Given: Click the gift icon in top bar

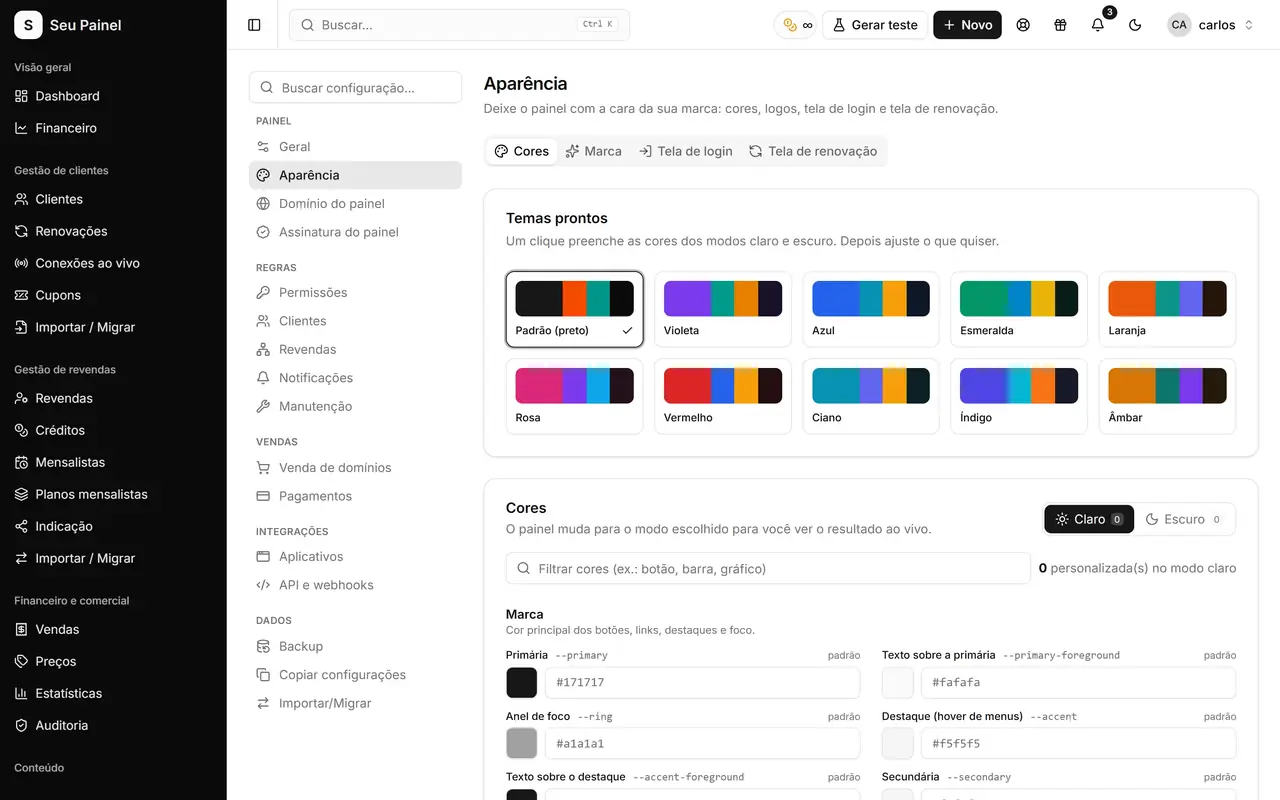Looking at the screenshot, I should [1060, 25].
